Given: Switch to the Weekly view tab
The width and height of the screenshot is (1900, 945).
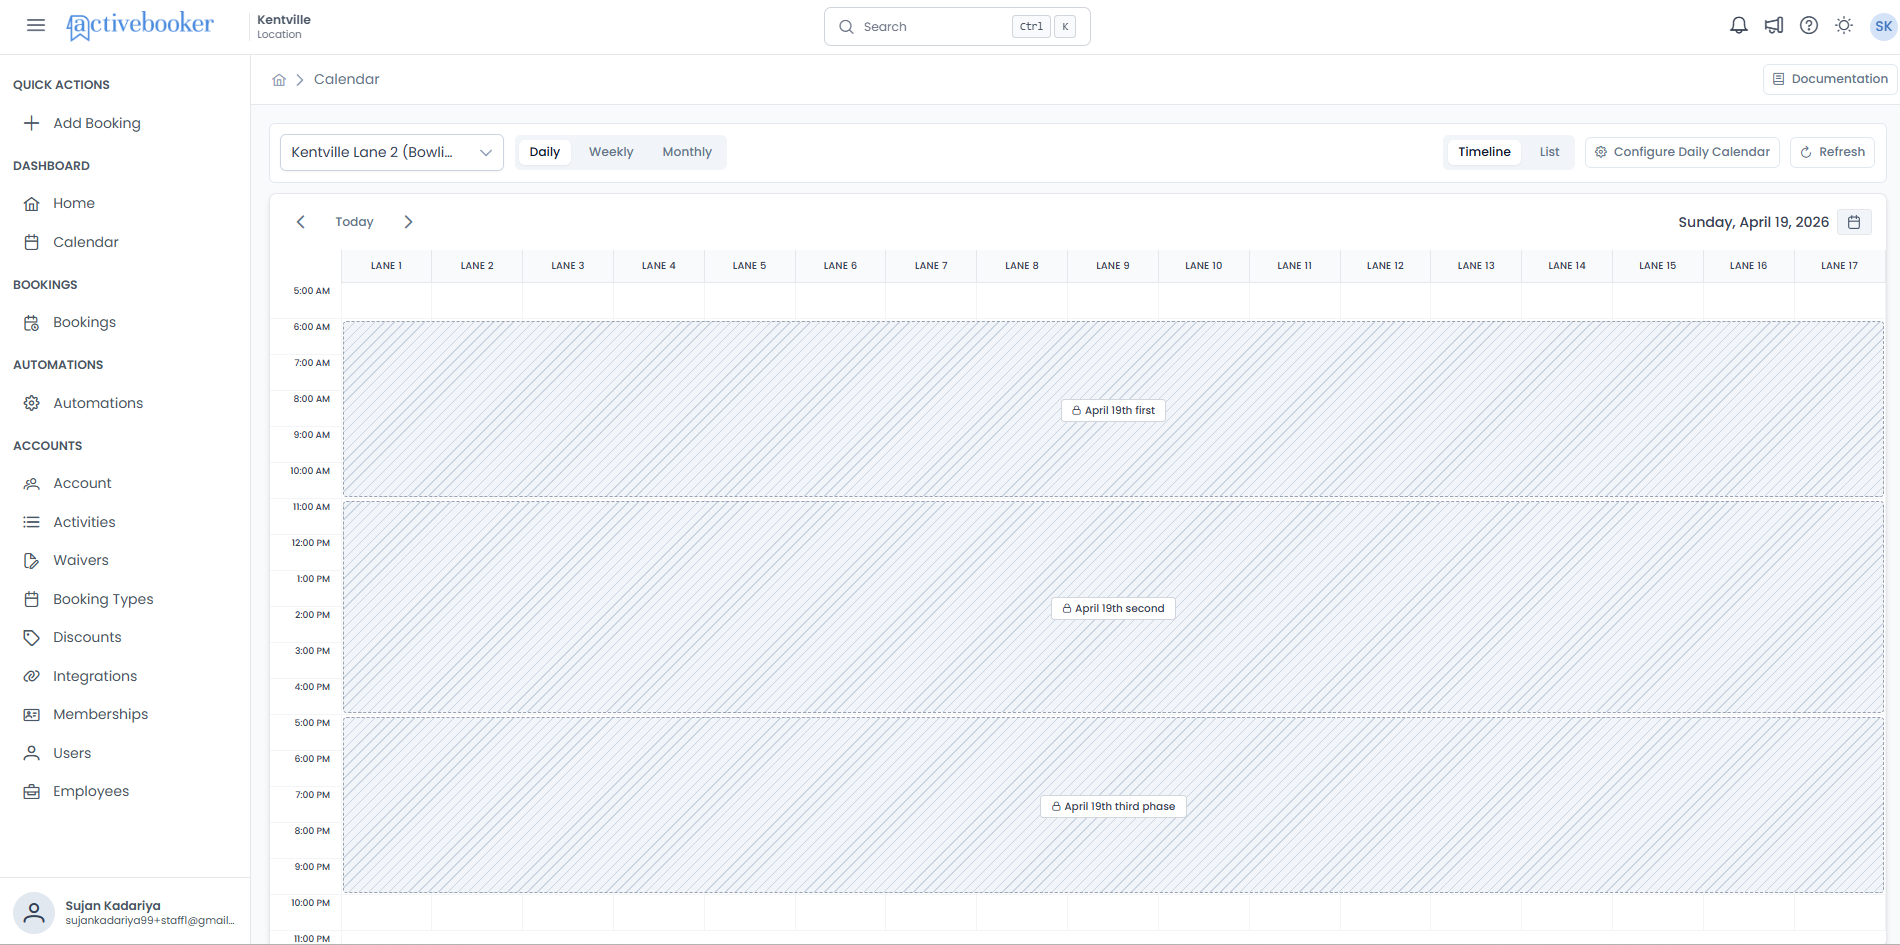Looking at the screenshot, I should (x=611, y=152).
